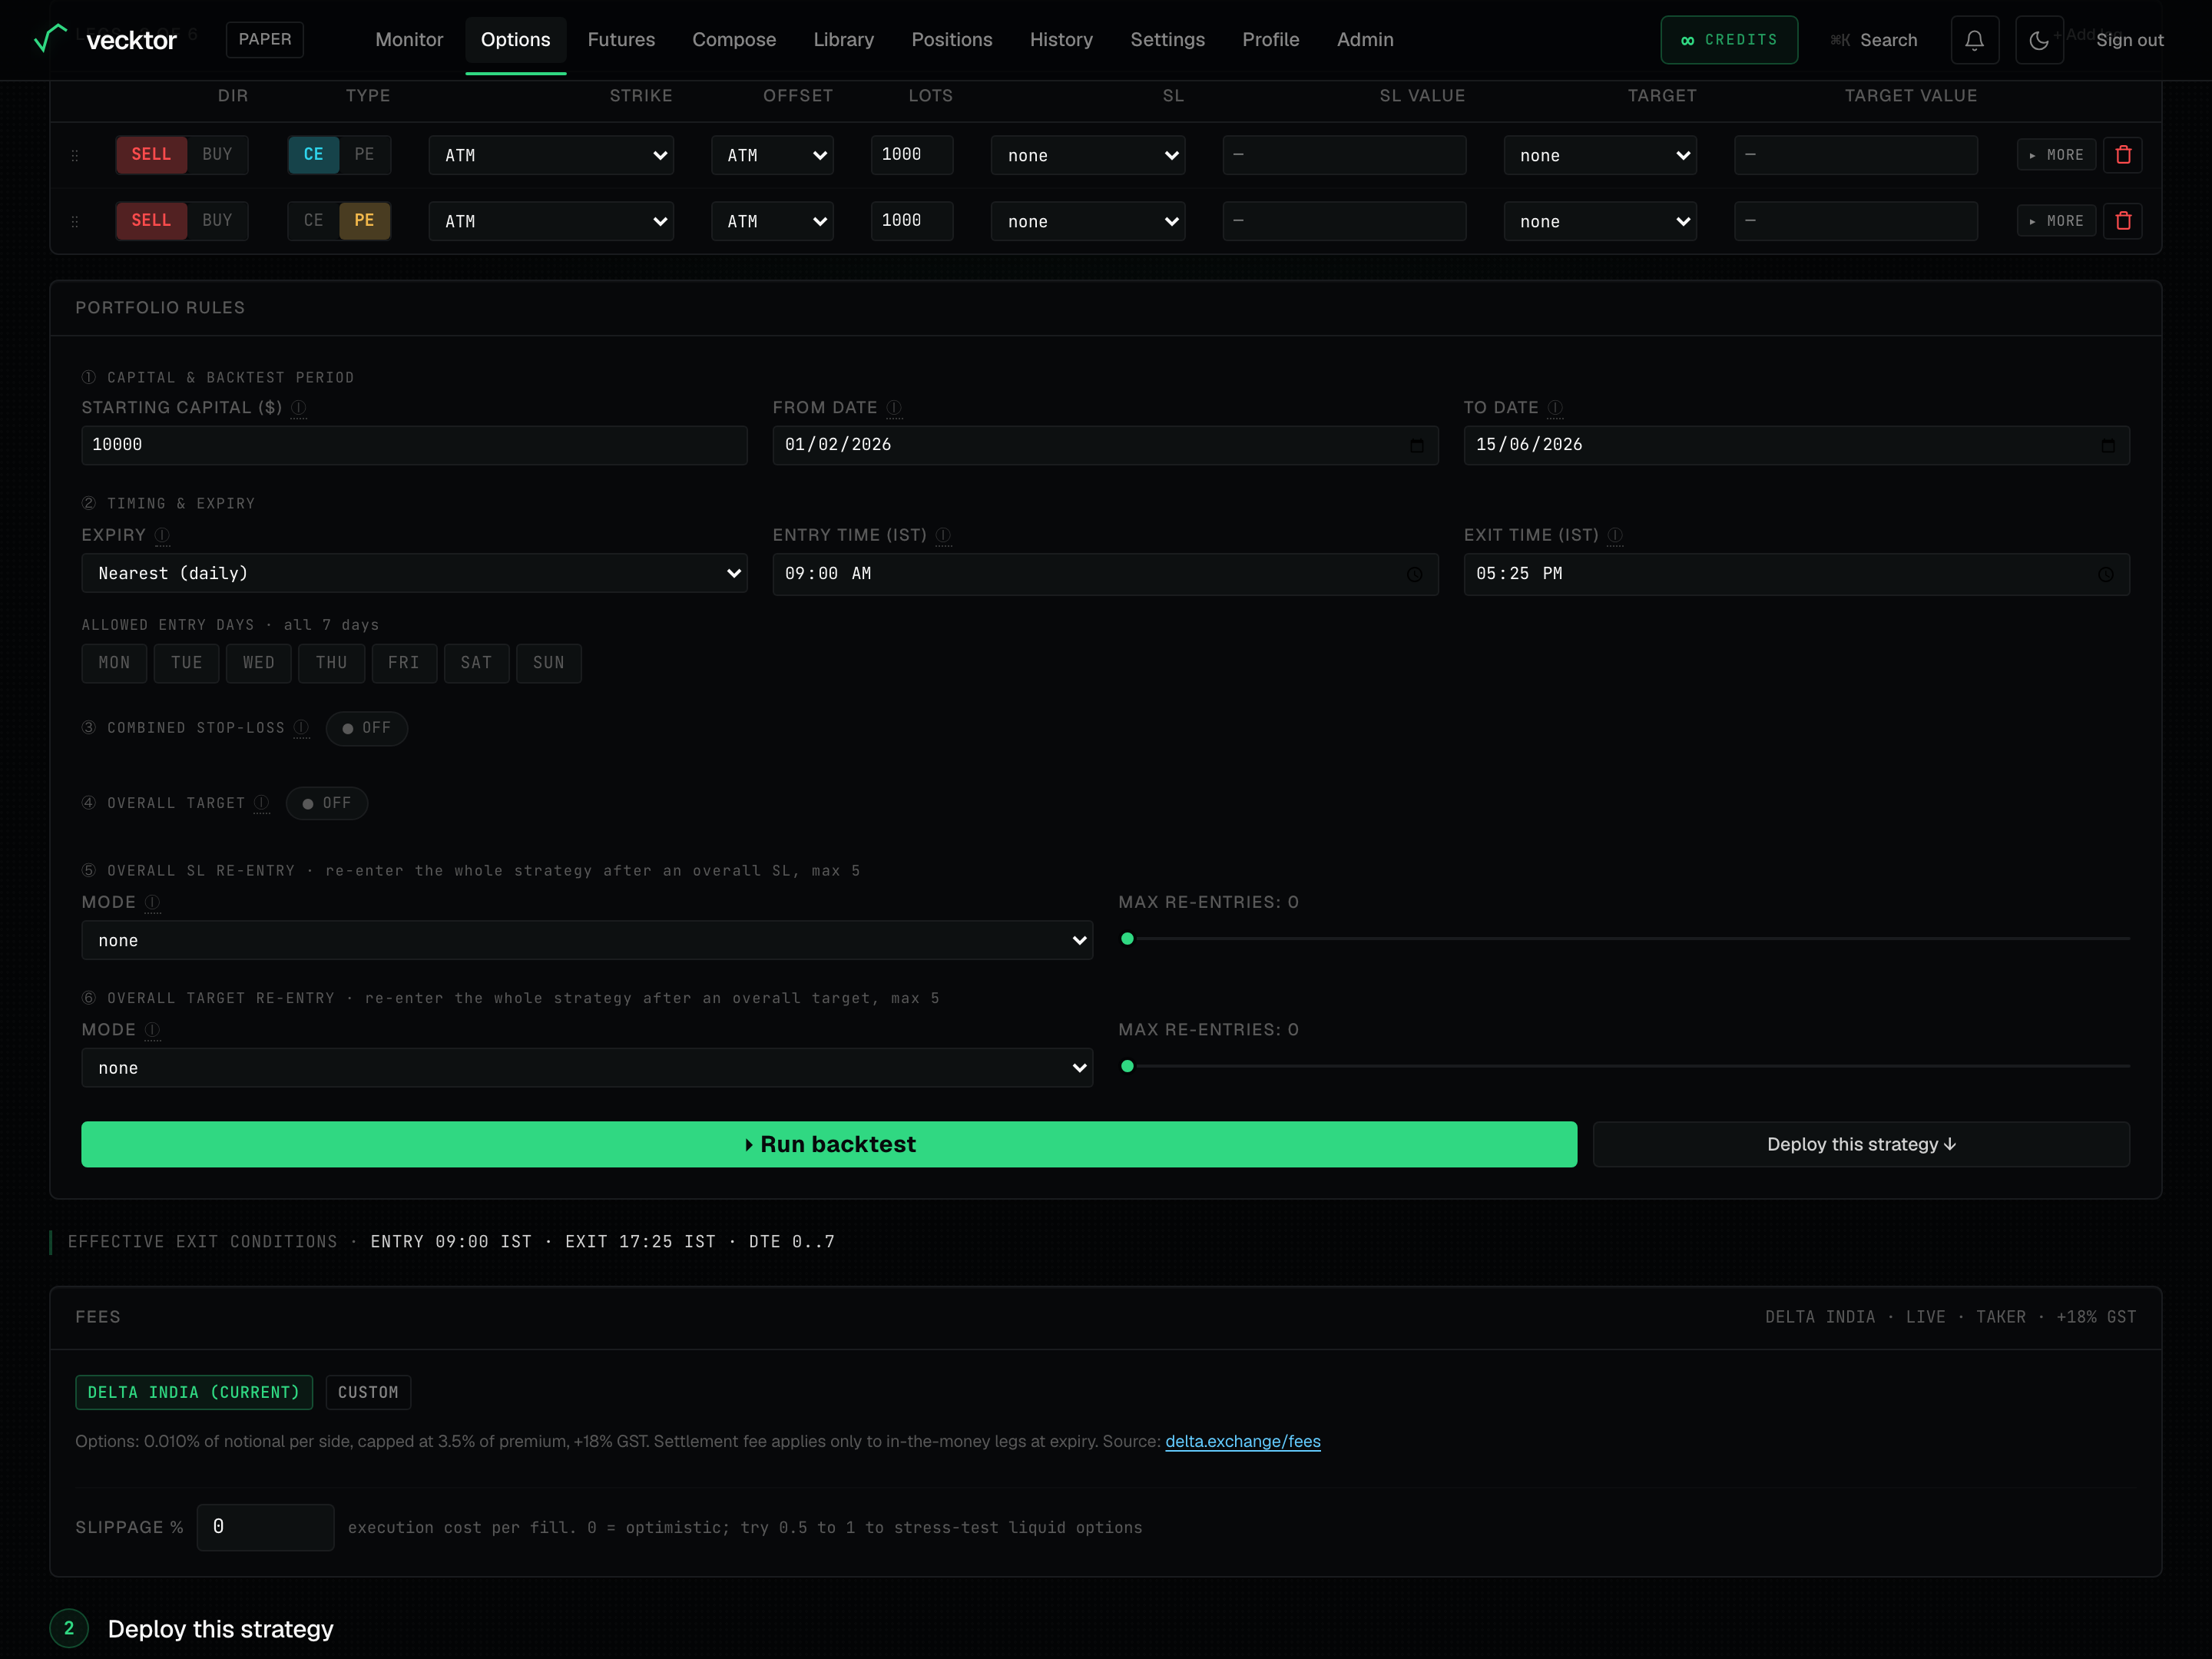Show info icon for Overall Target
The image size is (2212, 1659).
point(261,803)
